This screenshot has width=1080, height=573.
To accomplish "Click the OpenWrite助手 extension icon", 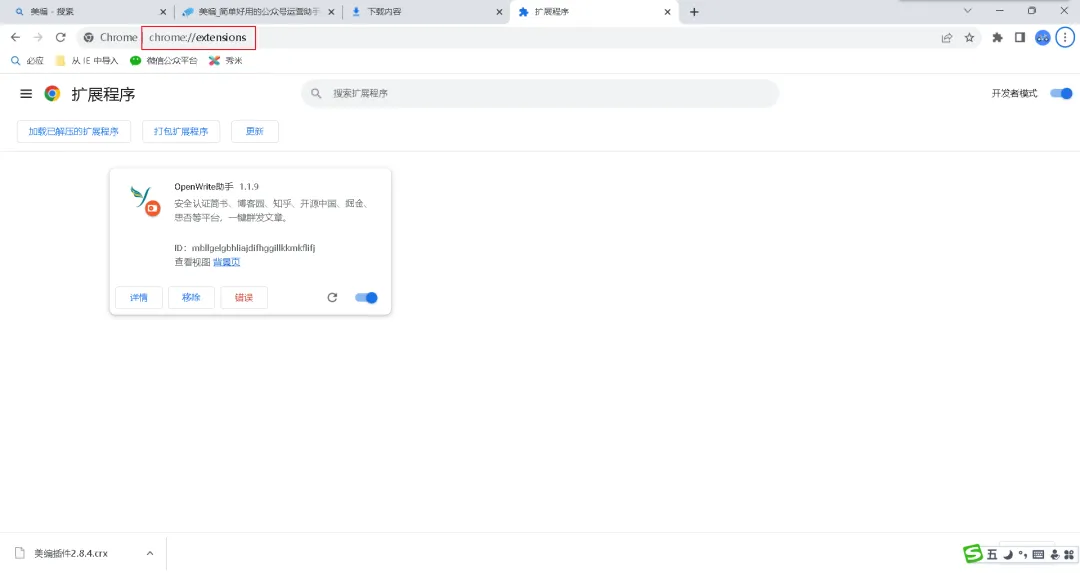I will coord(145,201).
